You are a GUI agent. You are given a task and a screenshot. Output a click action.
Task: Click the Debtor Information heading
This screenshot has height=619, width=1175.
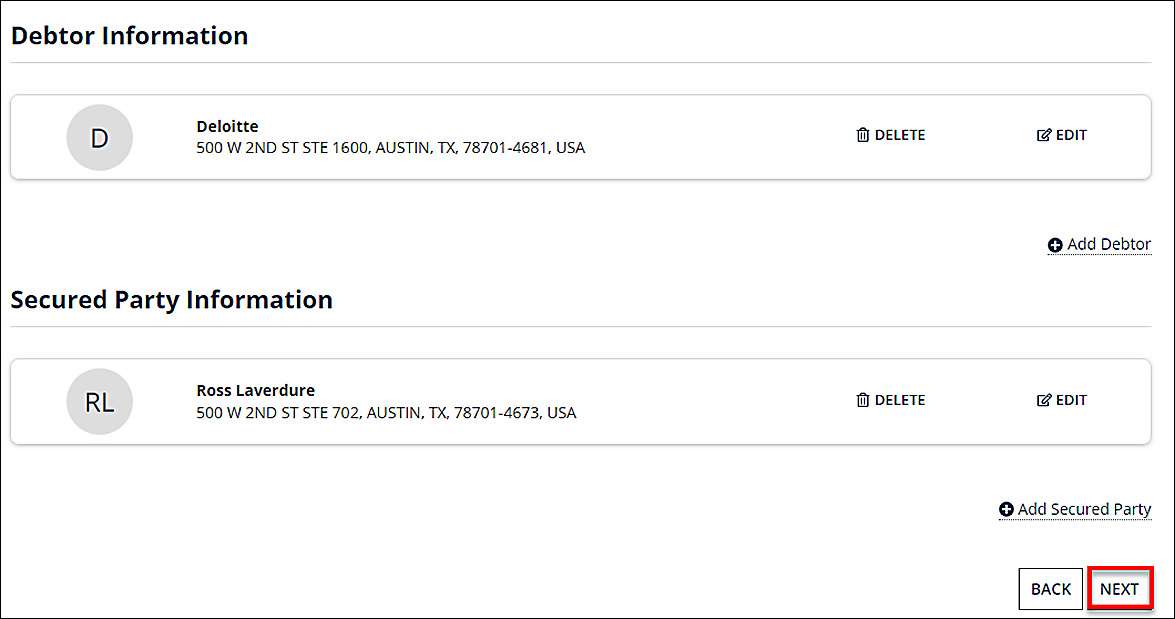(129, 36)
